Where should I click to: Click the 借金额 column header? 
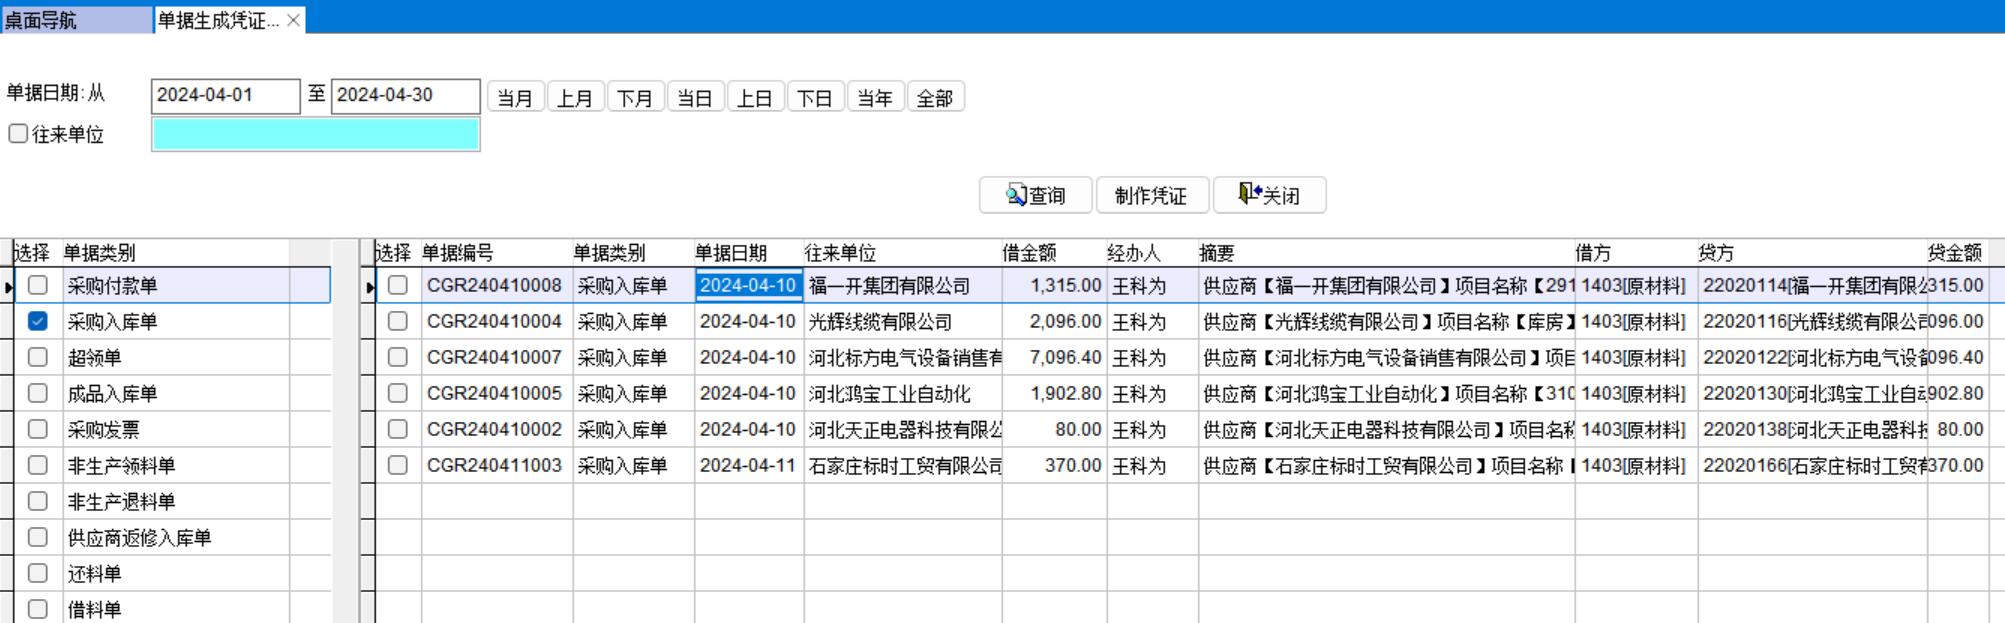point(1030,253)
